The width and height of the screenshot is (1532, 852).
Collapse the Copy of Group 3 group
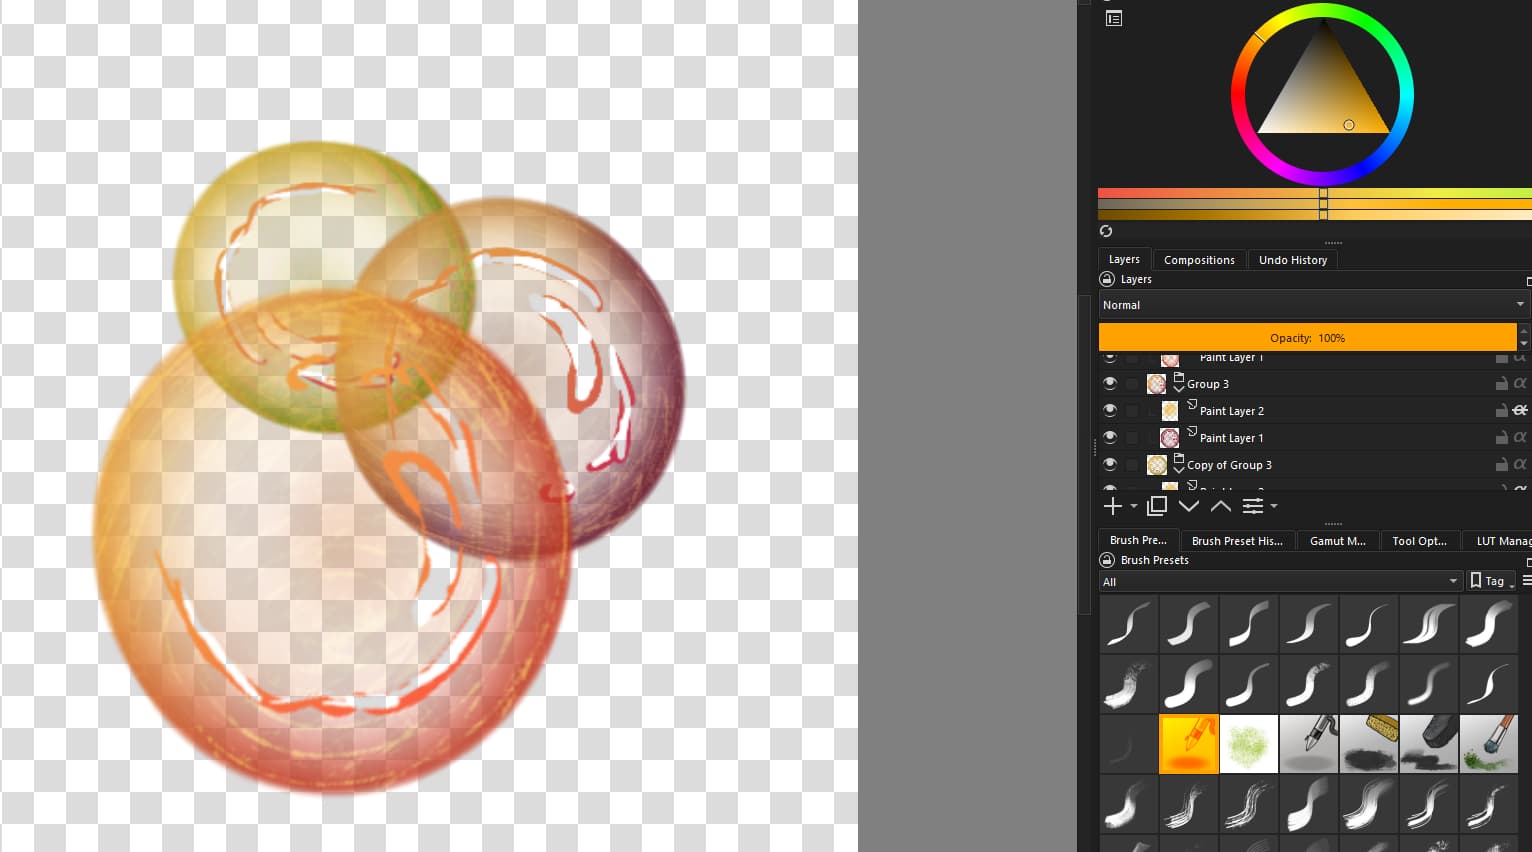click(x=1179, y=470)
